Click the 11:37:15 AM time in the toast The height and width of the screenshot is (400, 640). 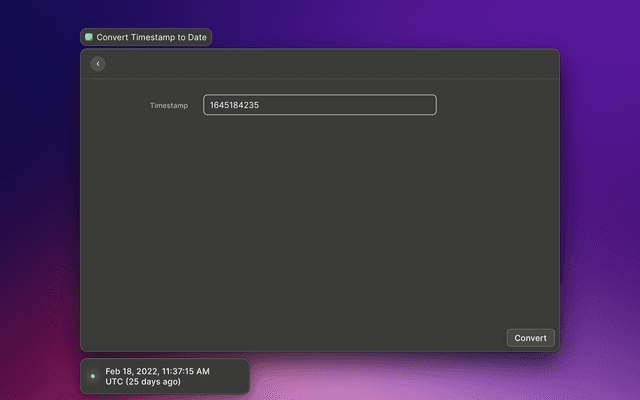186,371
